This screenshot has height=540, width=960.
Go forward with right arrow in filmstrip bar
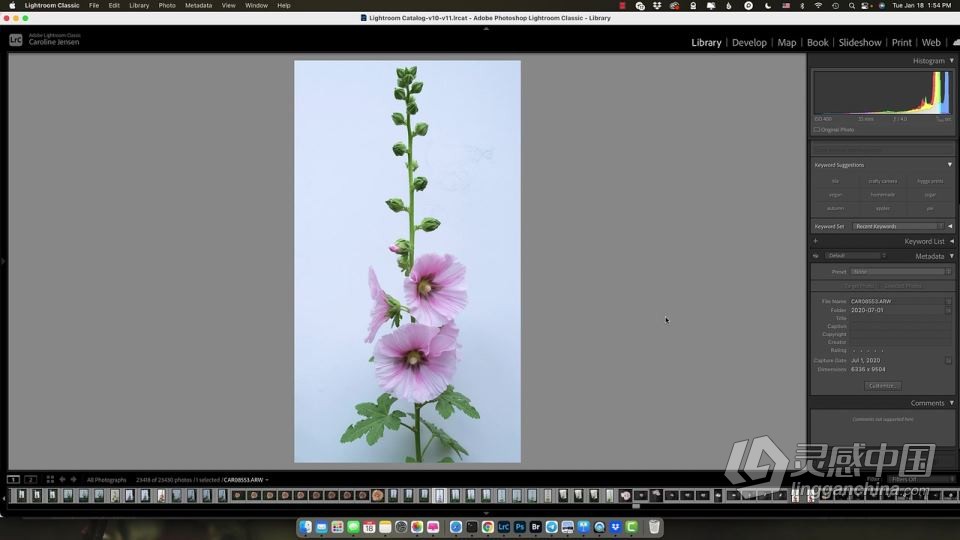(x=73, y=479)
